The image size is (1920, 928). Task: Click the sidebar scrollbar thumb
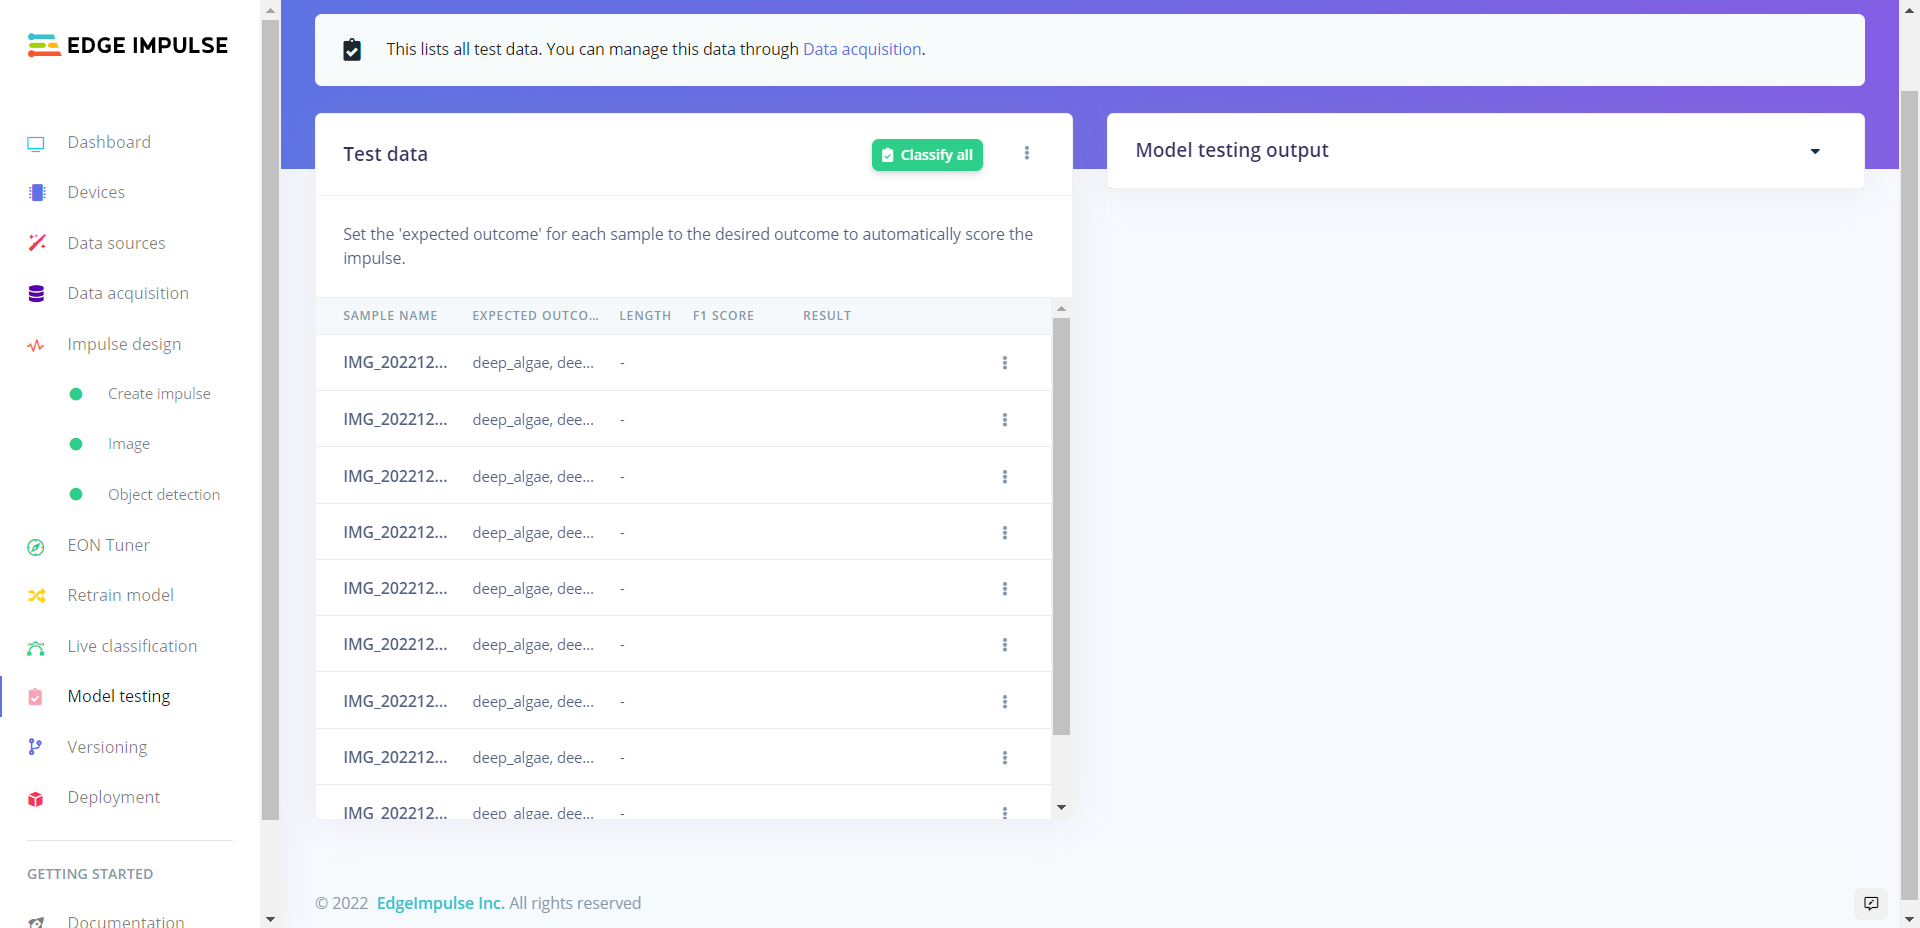coord(270,420)
